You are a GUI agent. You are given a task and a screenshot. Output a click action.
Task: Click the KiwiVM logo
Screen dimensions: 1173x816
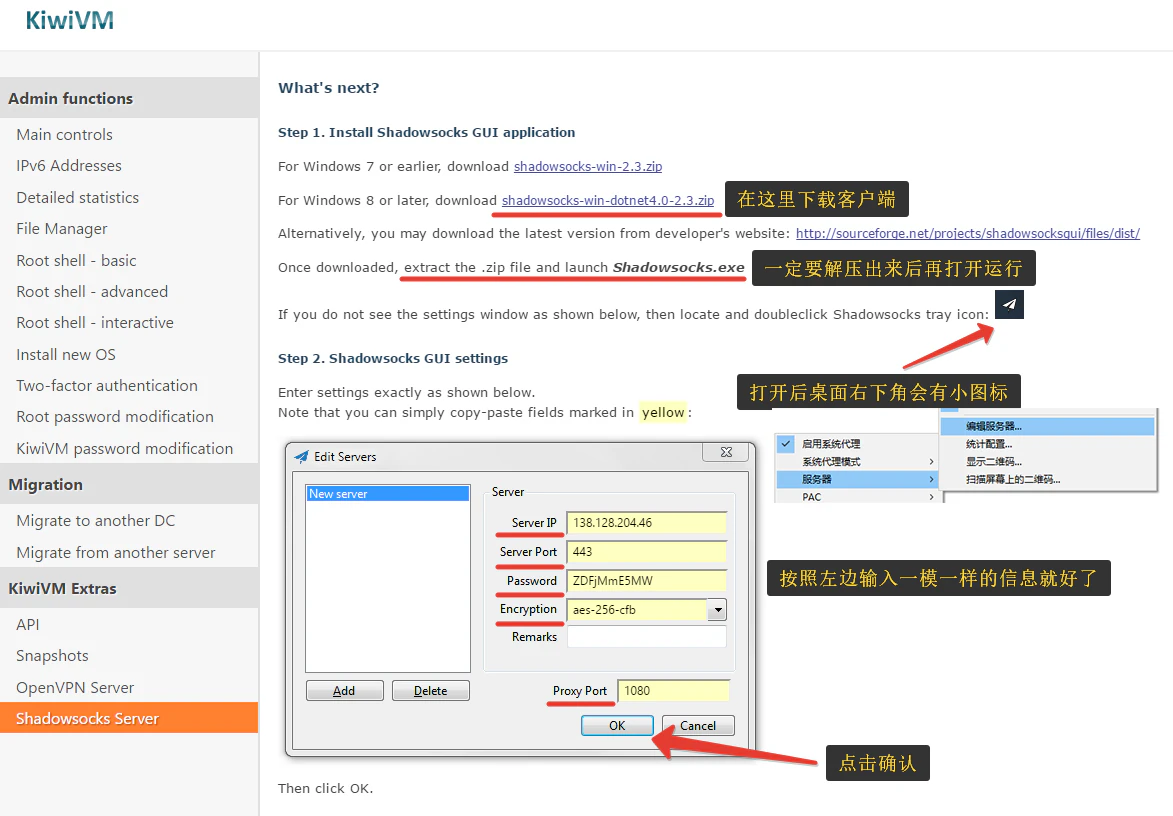pos(70,20)
